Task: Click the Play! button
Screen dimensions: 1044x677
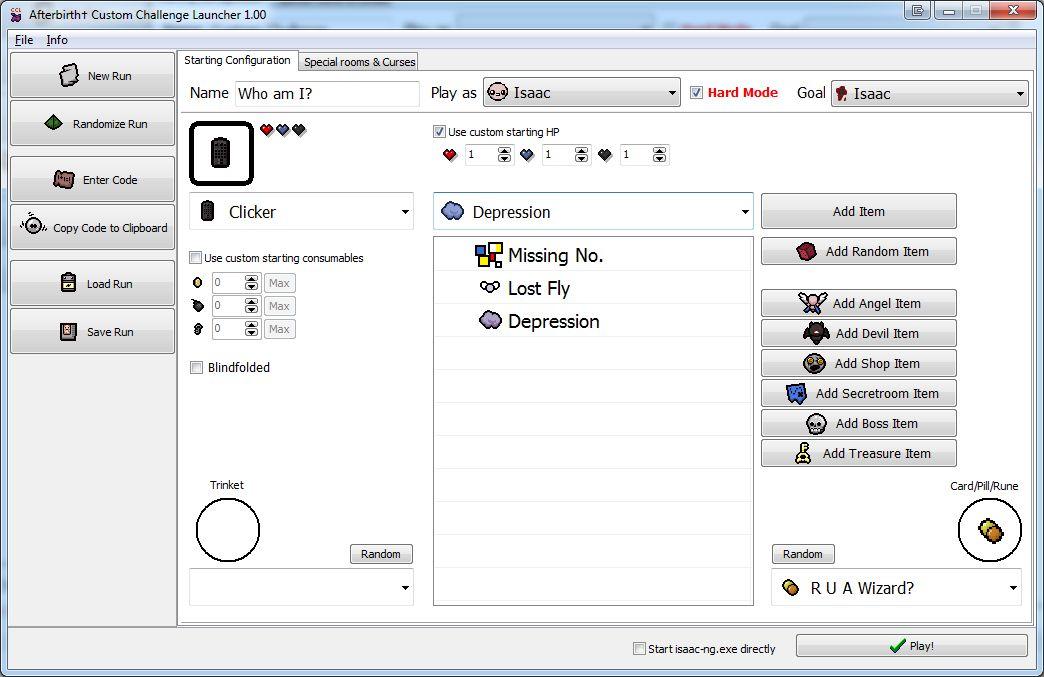Action: point(912,646)
